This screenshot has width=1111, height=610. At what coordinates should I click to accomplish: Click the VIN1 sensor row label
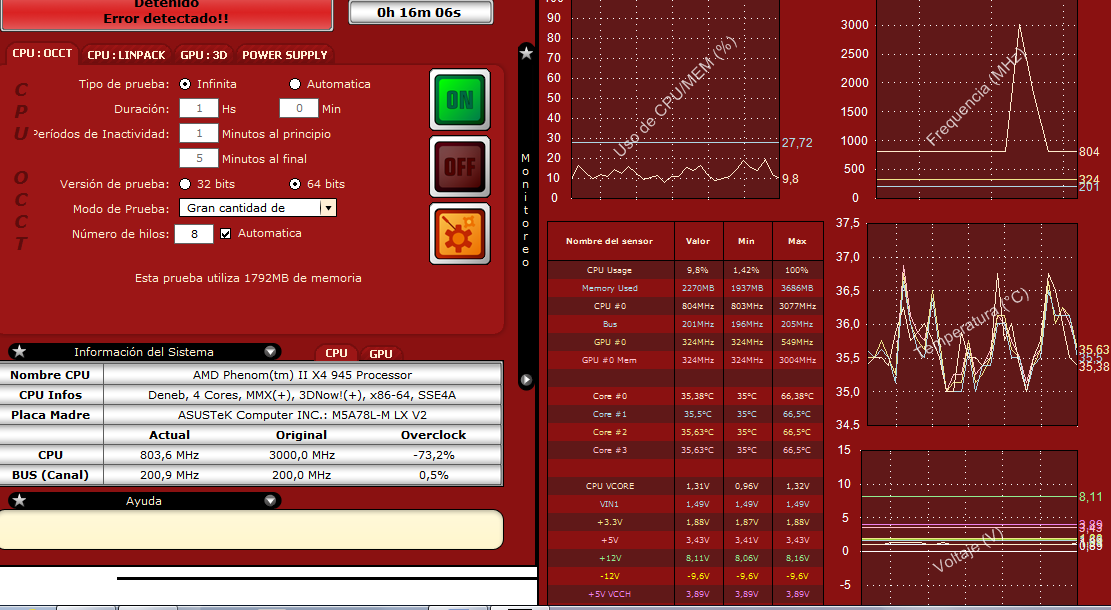[609, 504]
